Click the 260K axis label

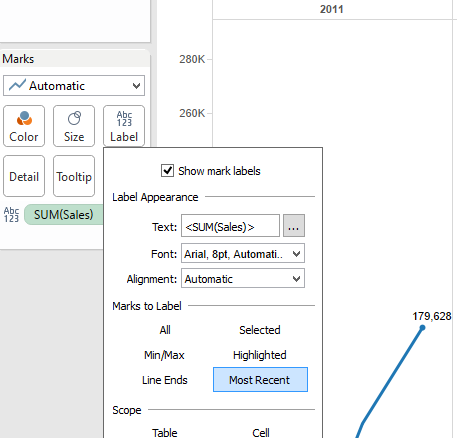(192, 113)
